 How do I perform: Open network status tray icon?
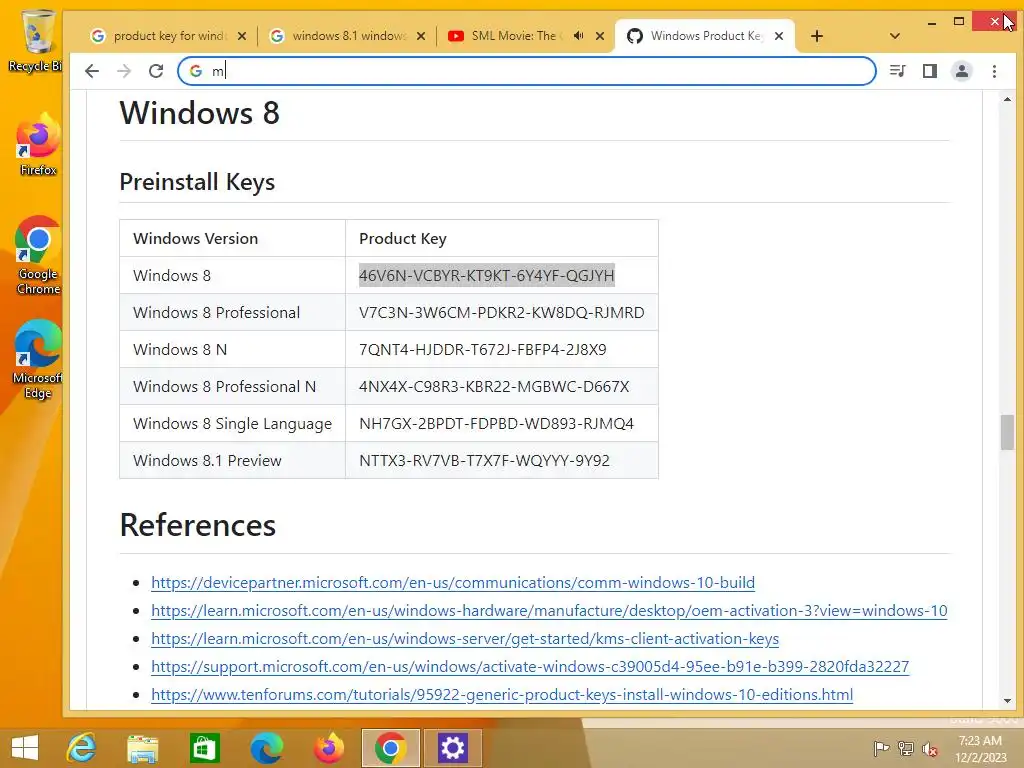tap(906, 748)
